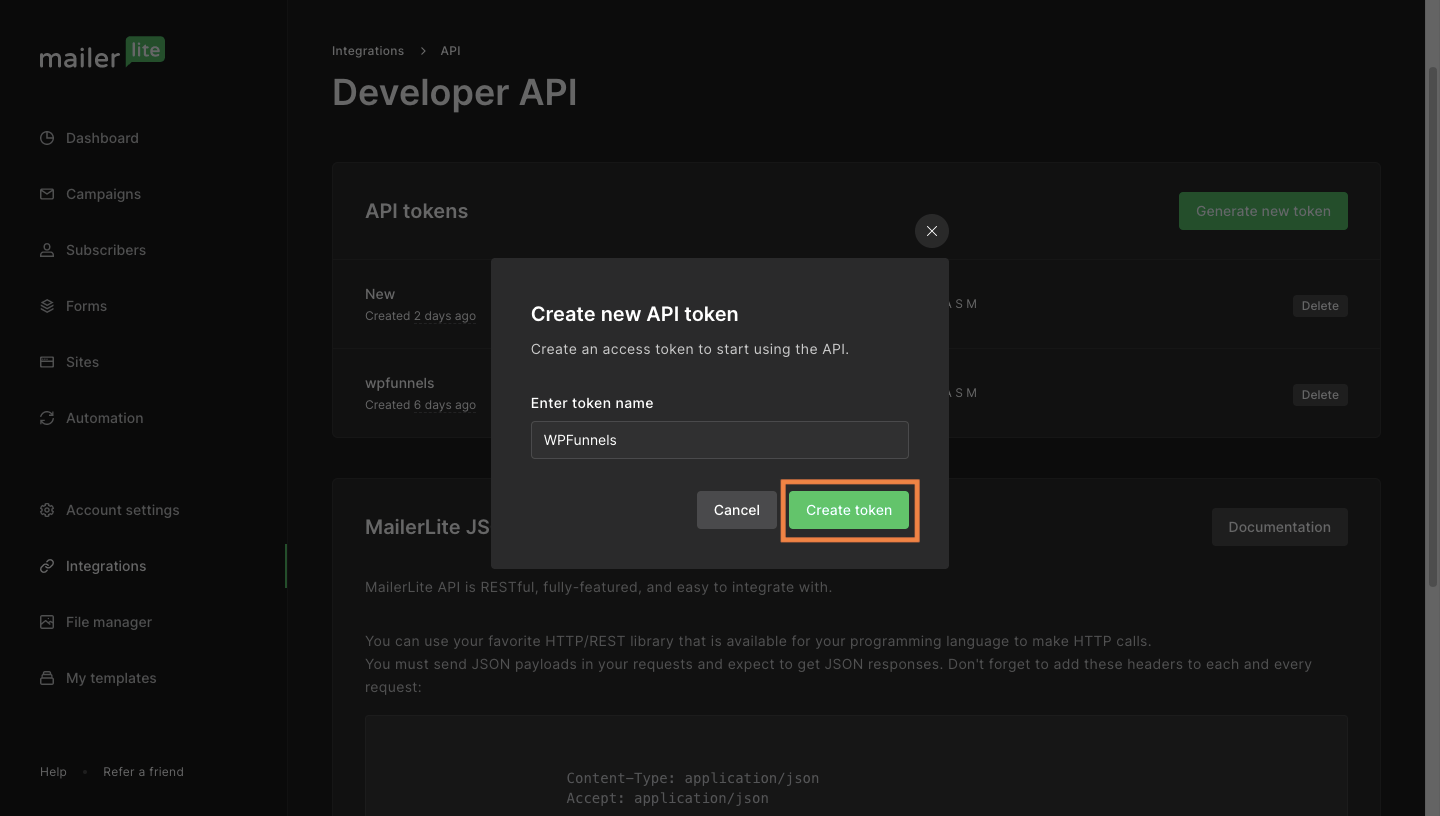The image size is (1440, 816).
Task: Click the 'Enter token name' label
Action: 592,403
